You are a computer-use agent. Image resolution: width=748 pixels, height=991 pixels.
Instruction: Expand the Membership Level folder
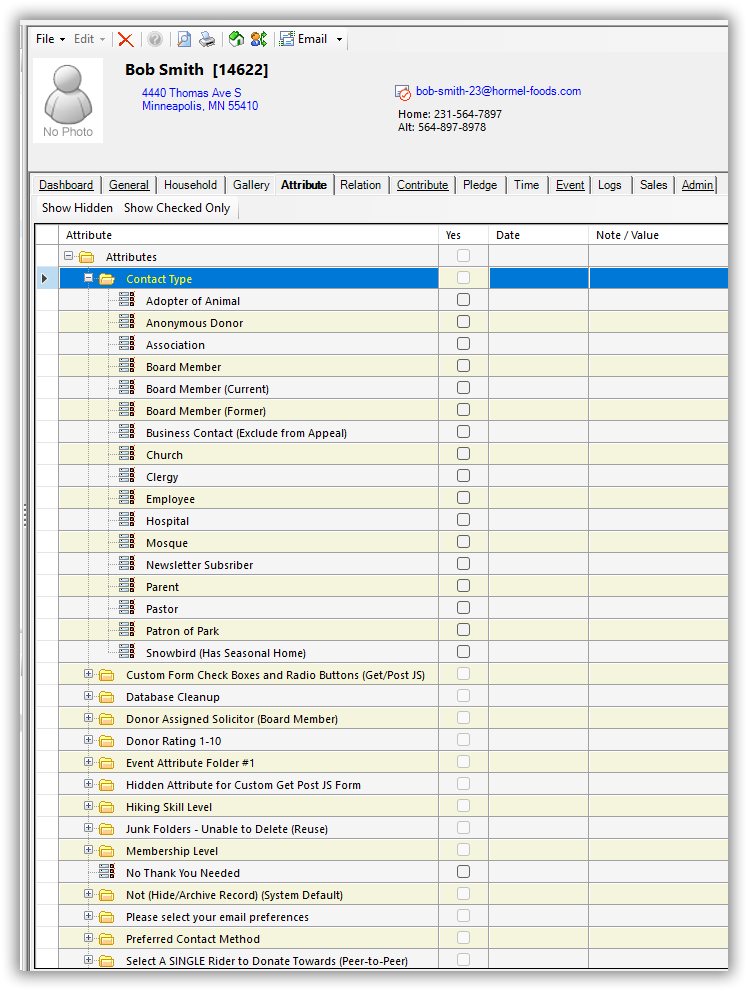click(89, 850)
